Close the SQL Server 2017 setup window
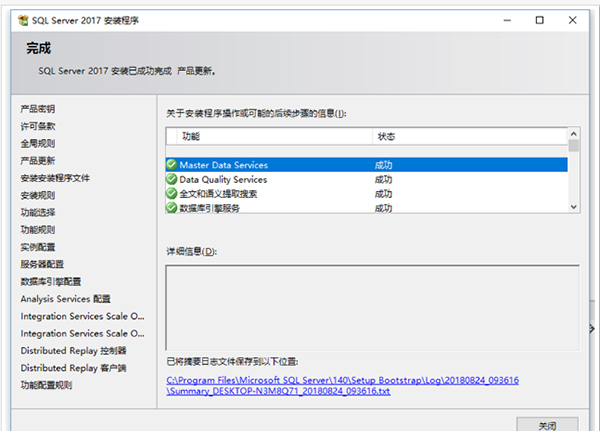 coord(572,20)
